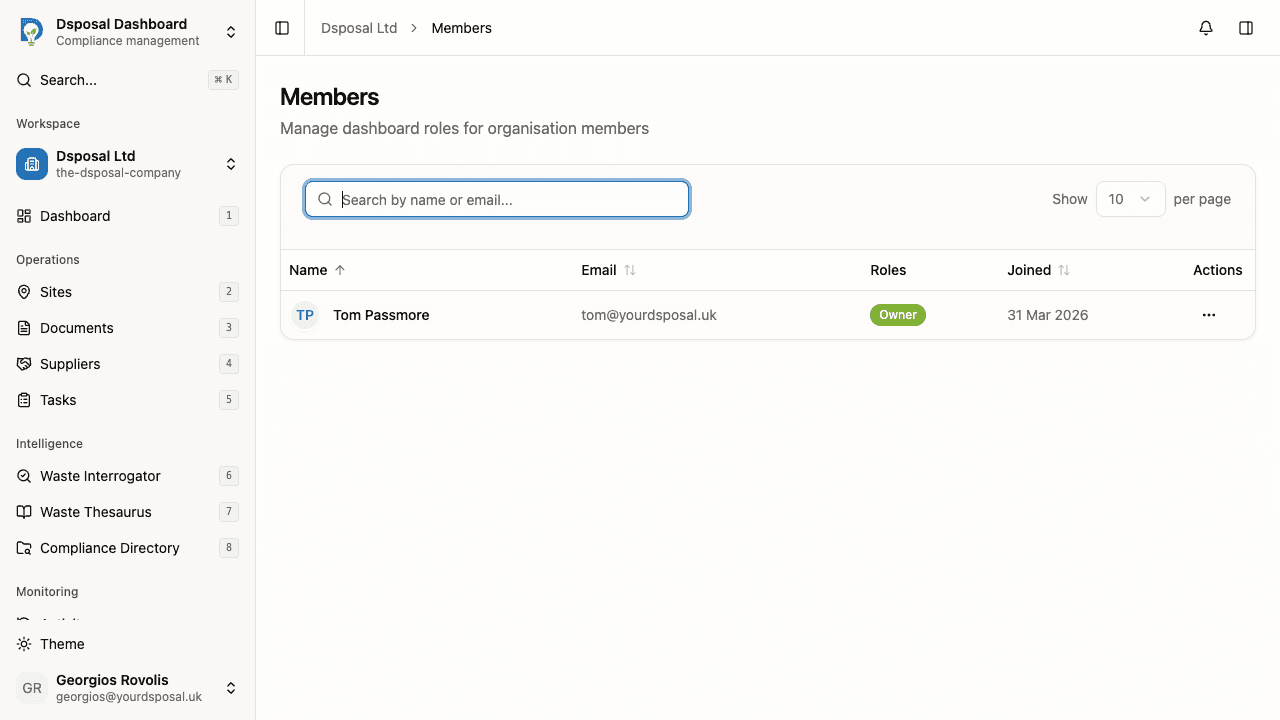Select Dsposal Ltd in the breadcrumb
1280x720 pixels.
click(359, 28)
